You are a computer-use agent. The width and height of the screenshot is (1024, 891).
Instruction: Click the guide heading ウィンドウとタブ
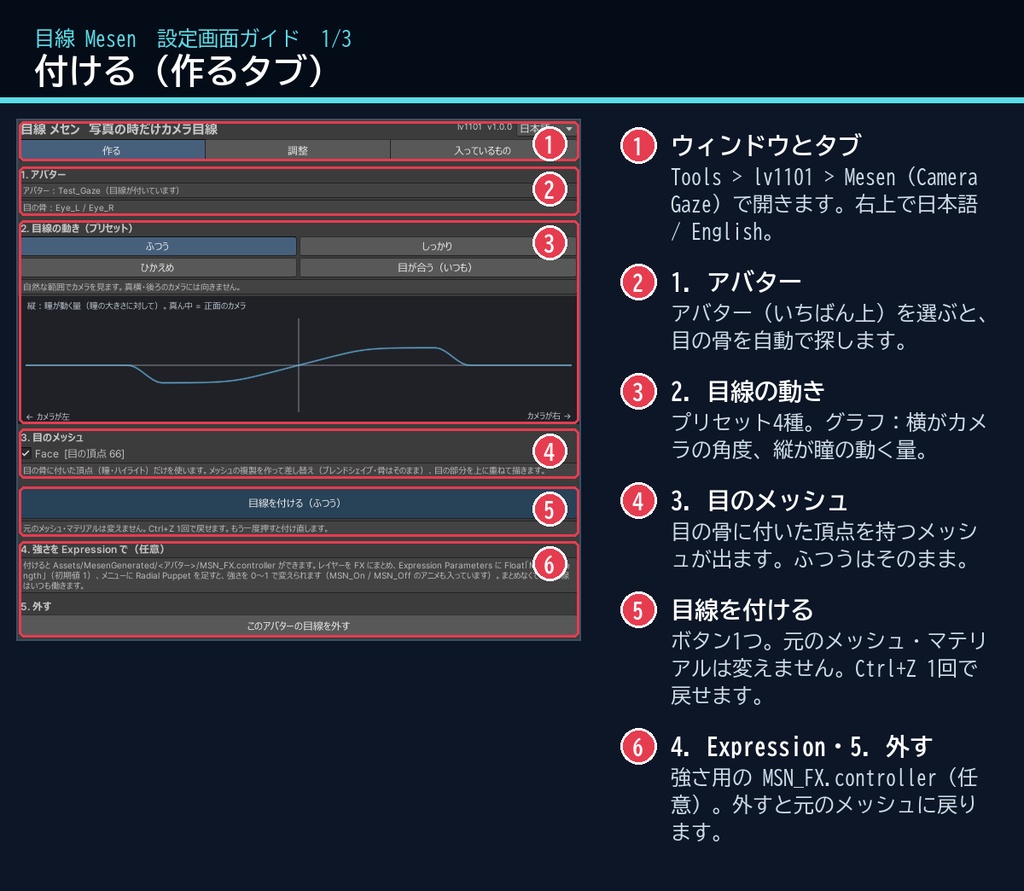(x=766, y=145)
